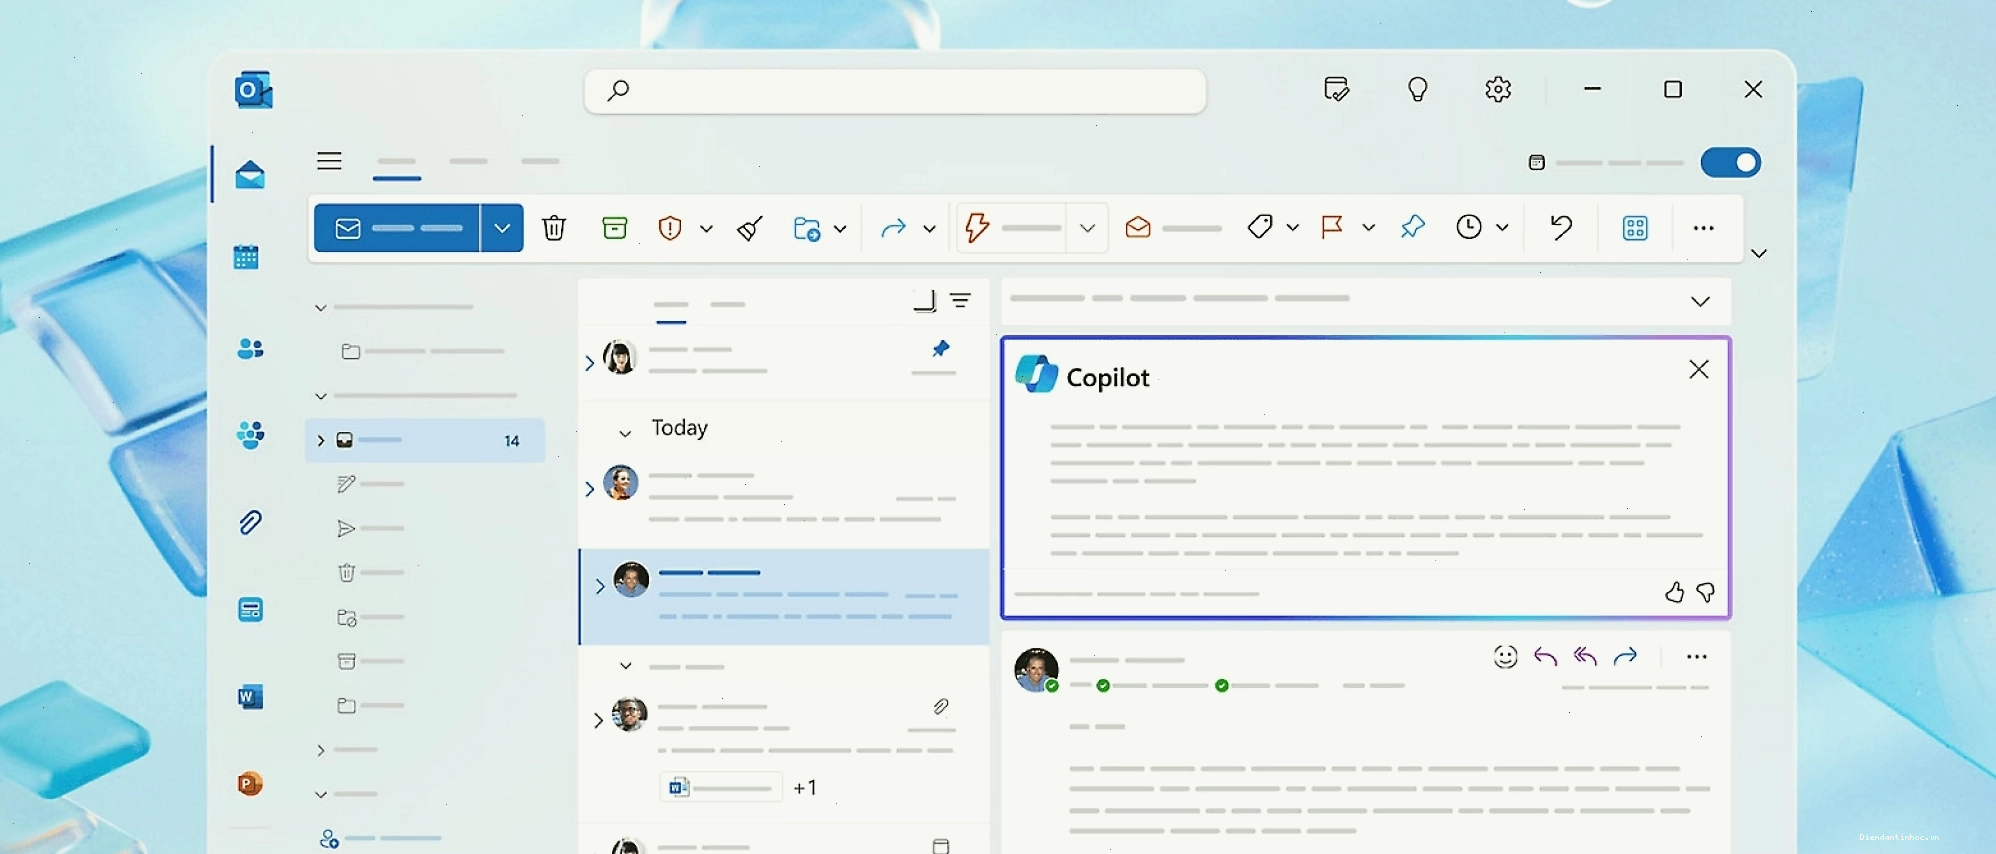Screen dimensions: 1996x854
Task: Toggle the blue switch at top right
Action: 1731,162
